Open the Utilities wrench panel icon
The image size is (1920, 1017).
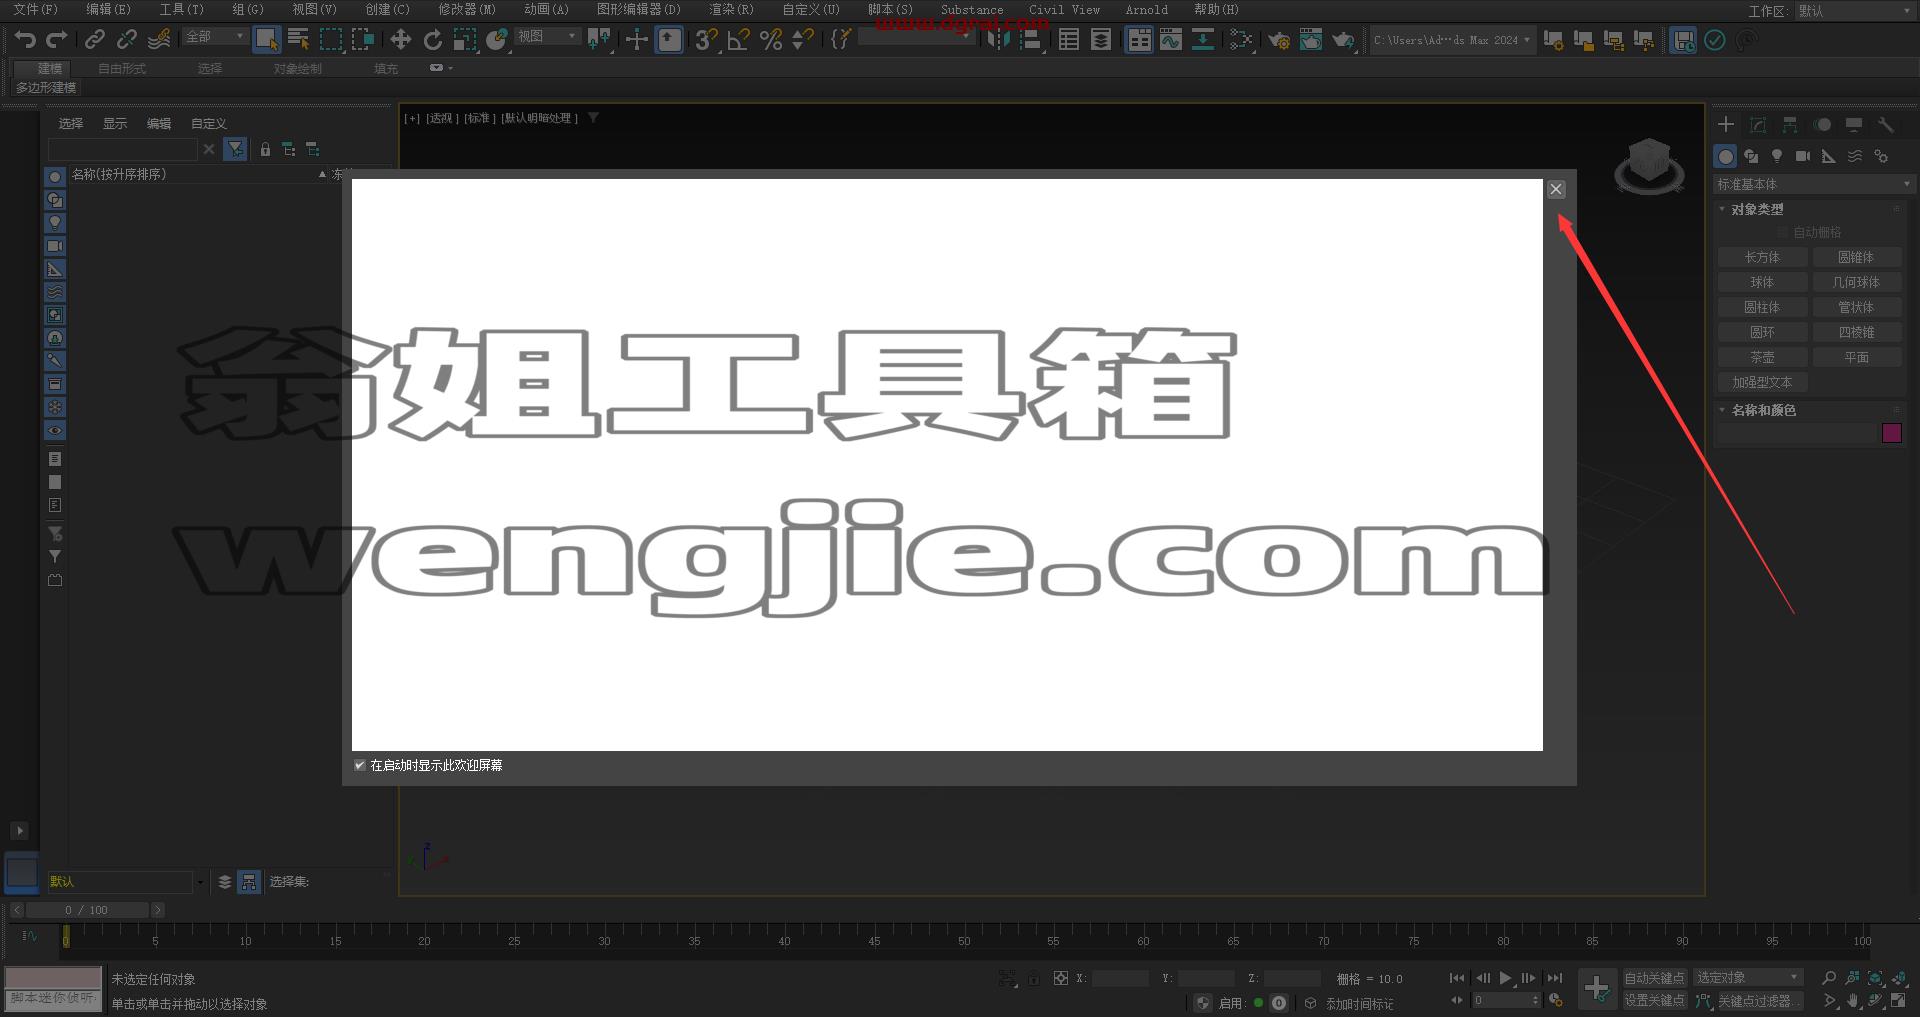tap(1886, 125)
